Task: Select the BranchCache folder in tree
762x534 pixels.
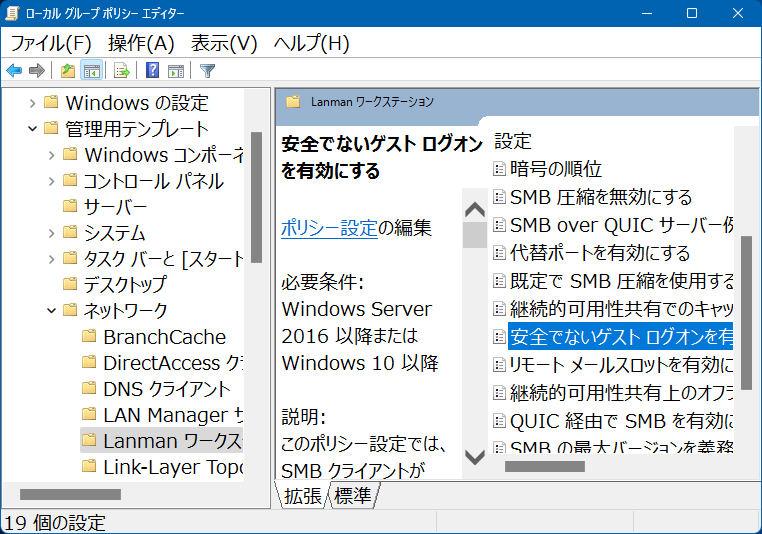Action: click(x=164, y=337)
